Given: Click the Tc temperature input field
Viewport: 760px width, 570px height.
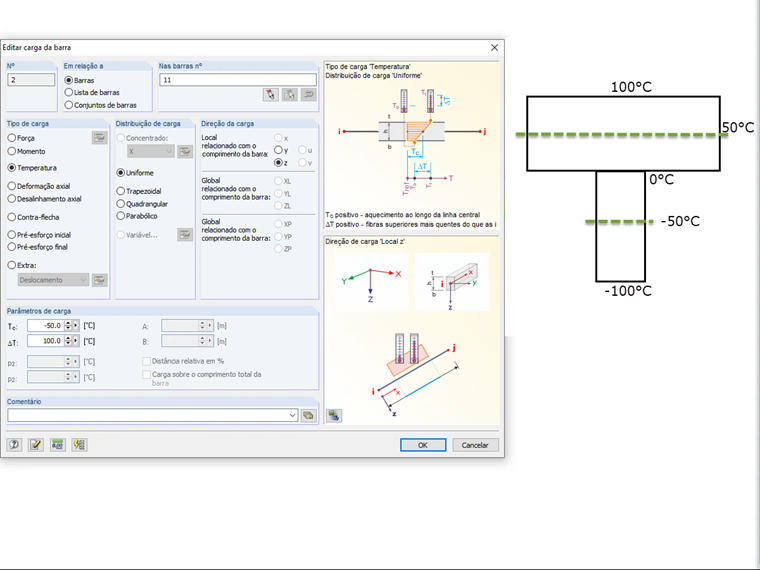Looking at the screenshot, I should [x=46, y=326].
